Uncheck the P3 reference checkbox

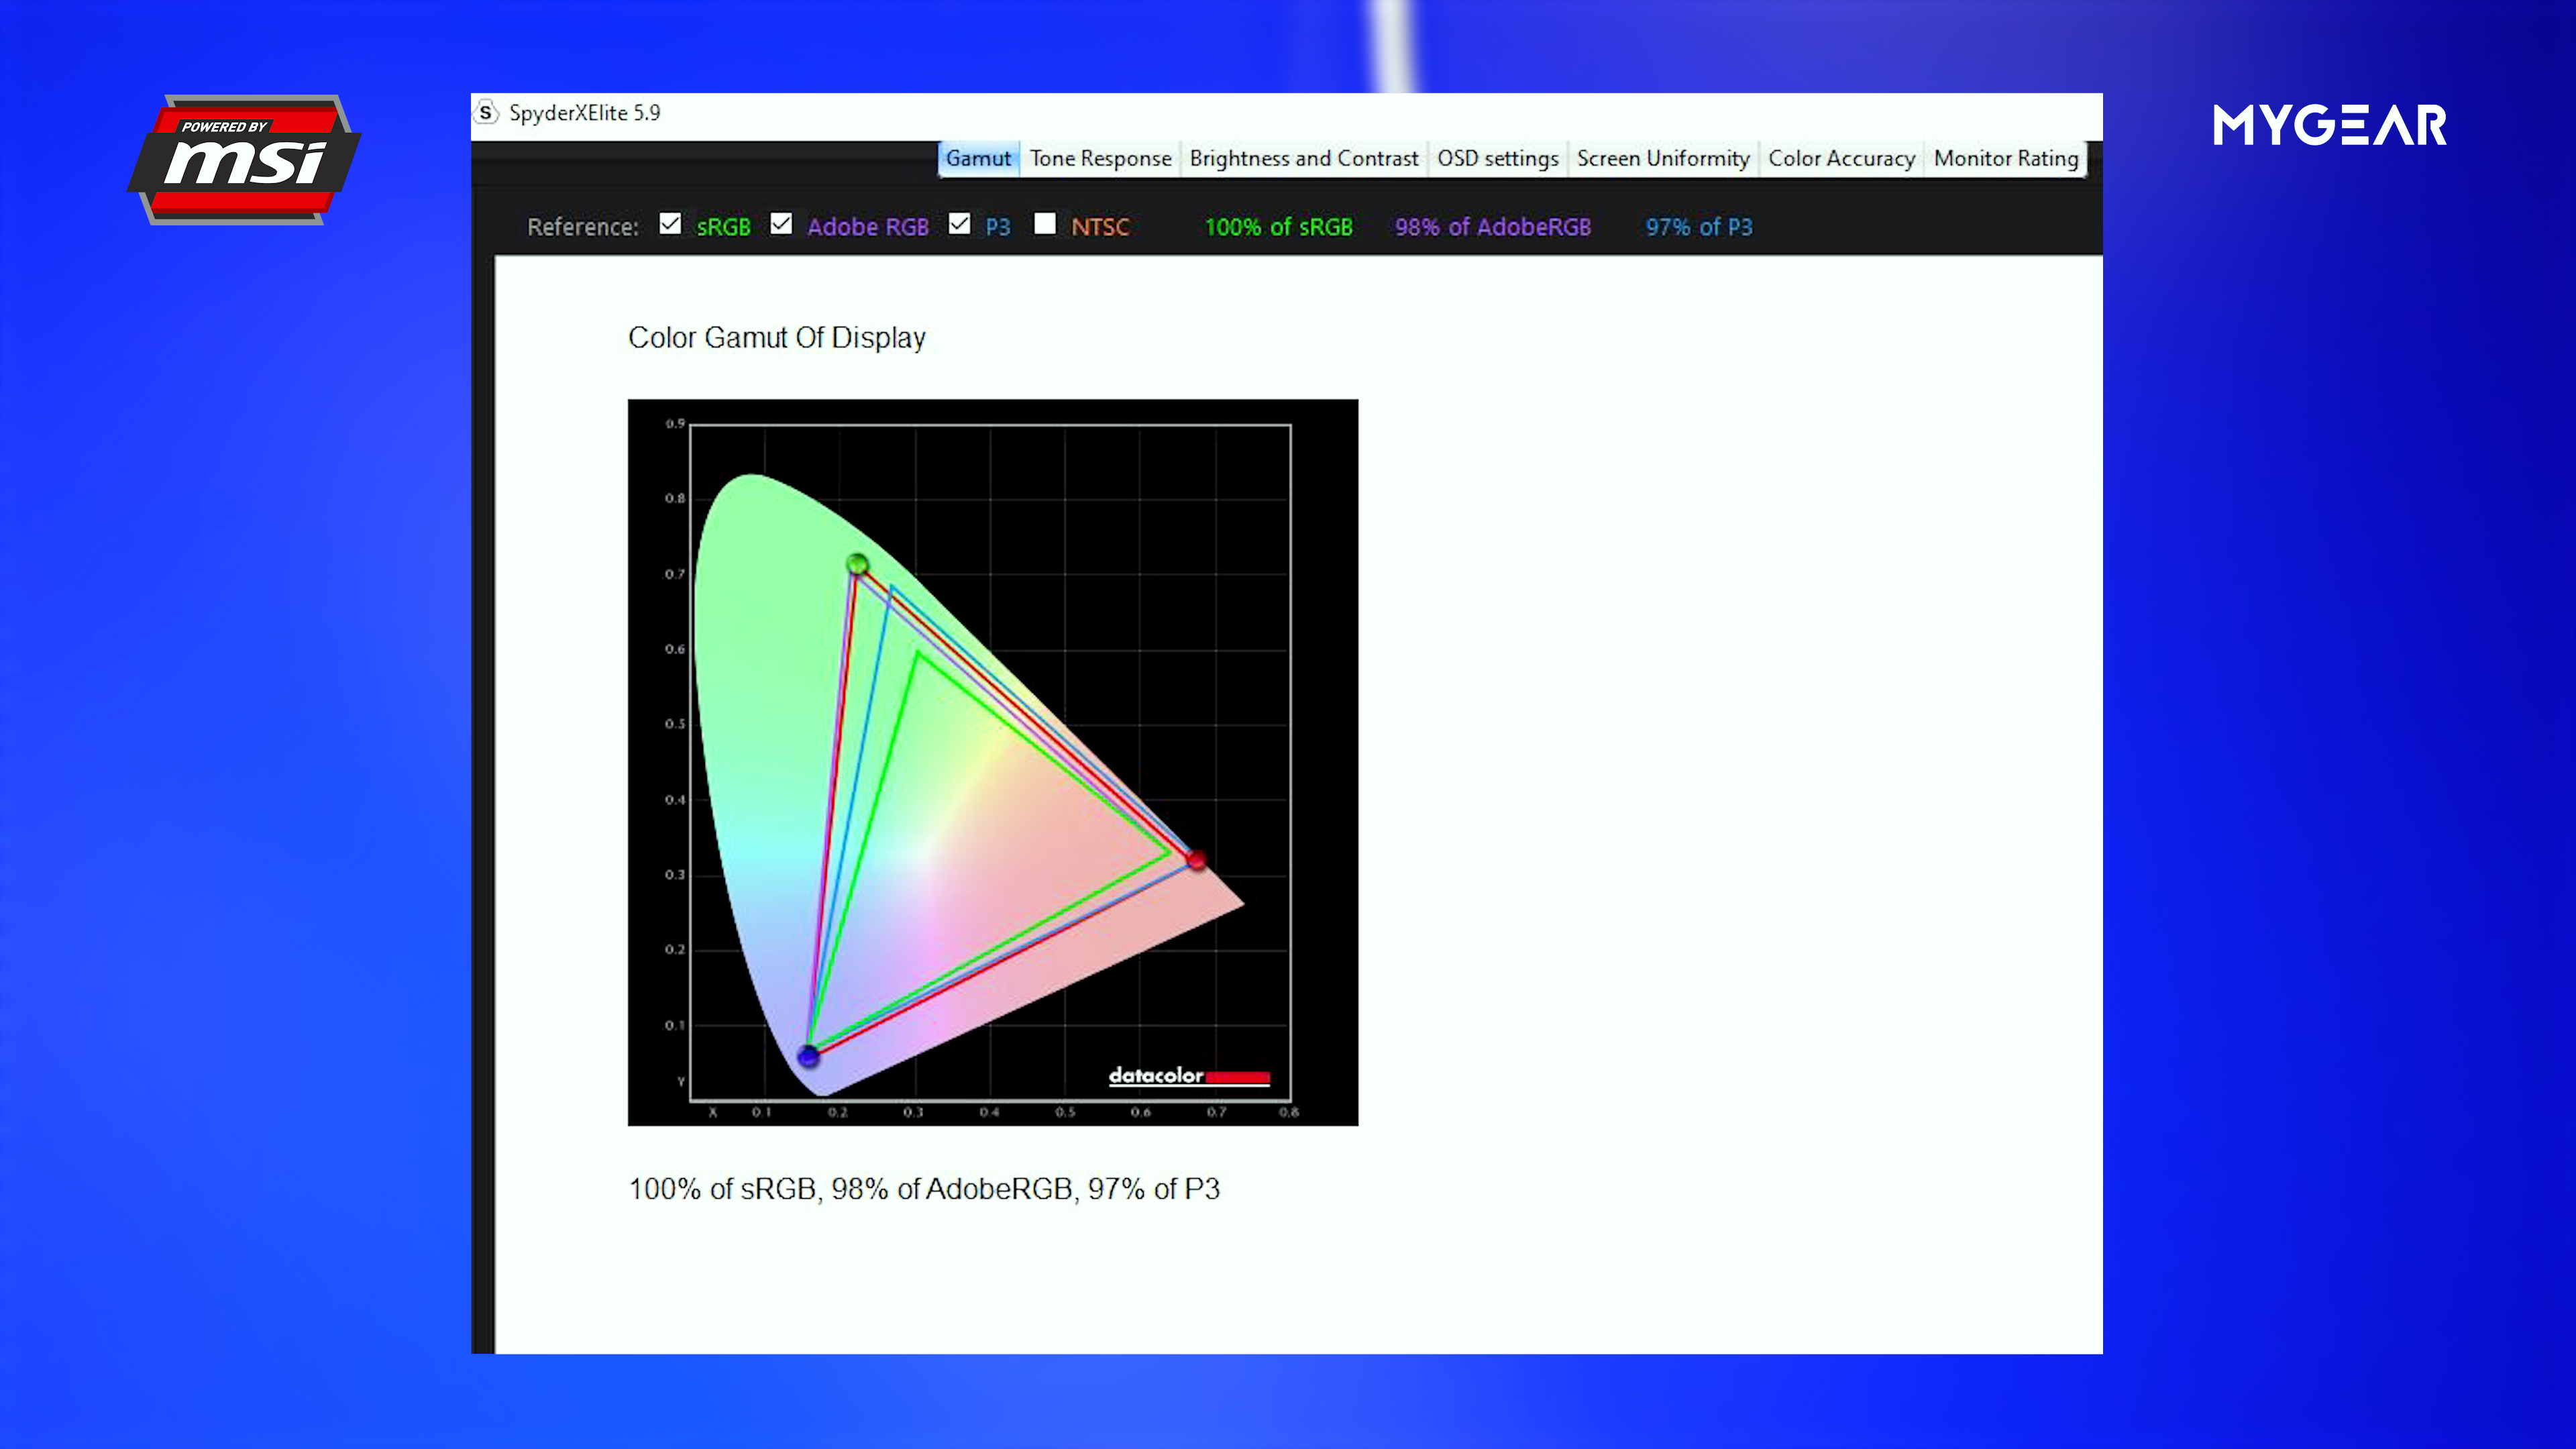click(x=959, y=224)
